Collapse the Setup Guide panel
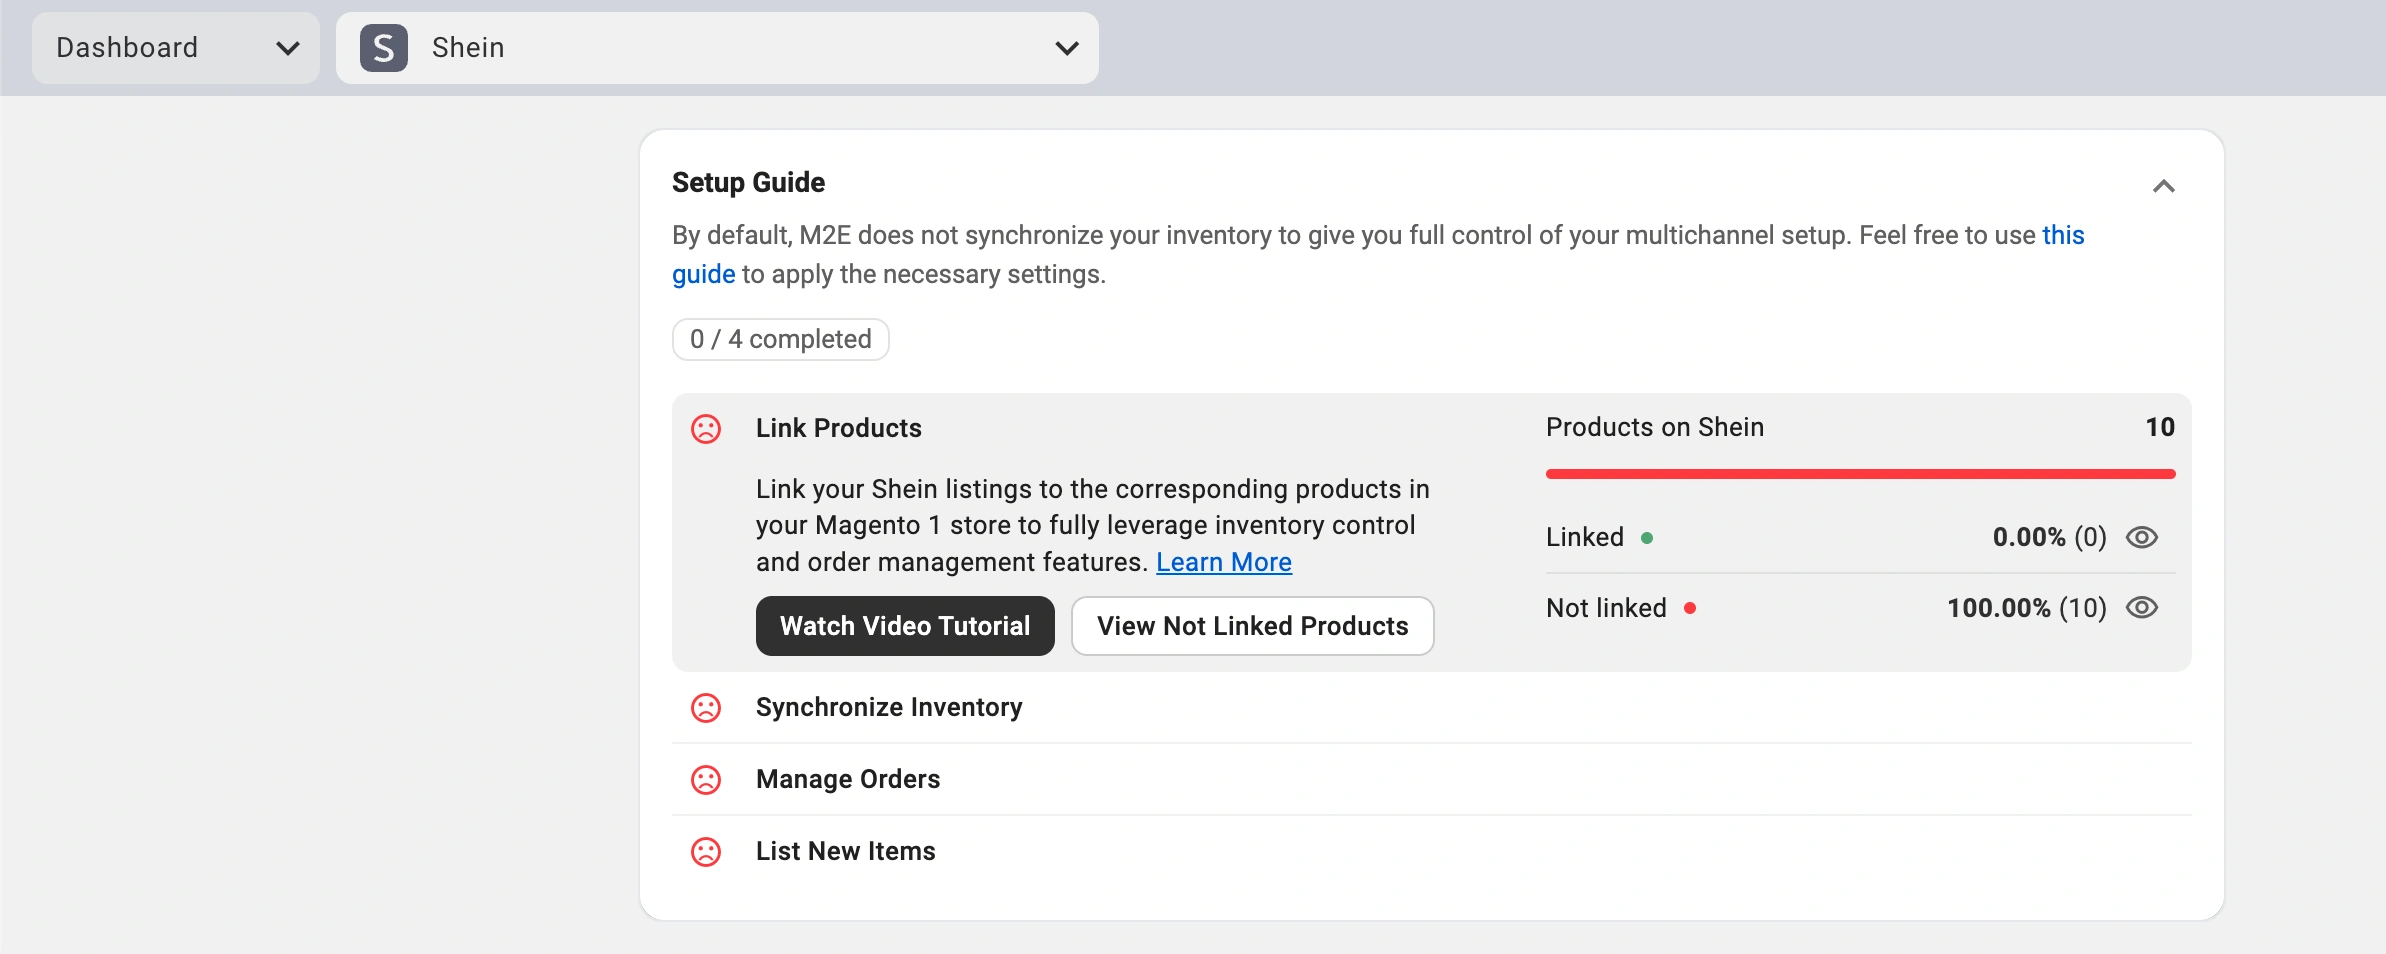Image resolution: width=2386 pixels, height=954 pixels. pos(2163,186)
